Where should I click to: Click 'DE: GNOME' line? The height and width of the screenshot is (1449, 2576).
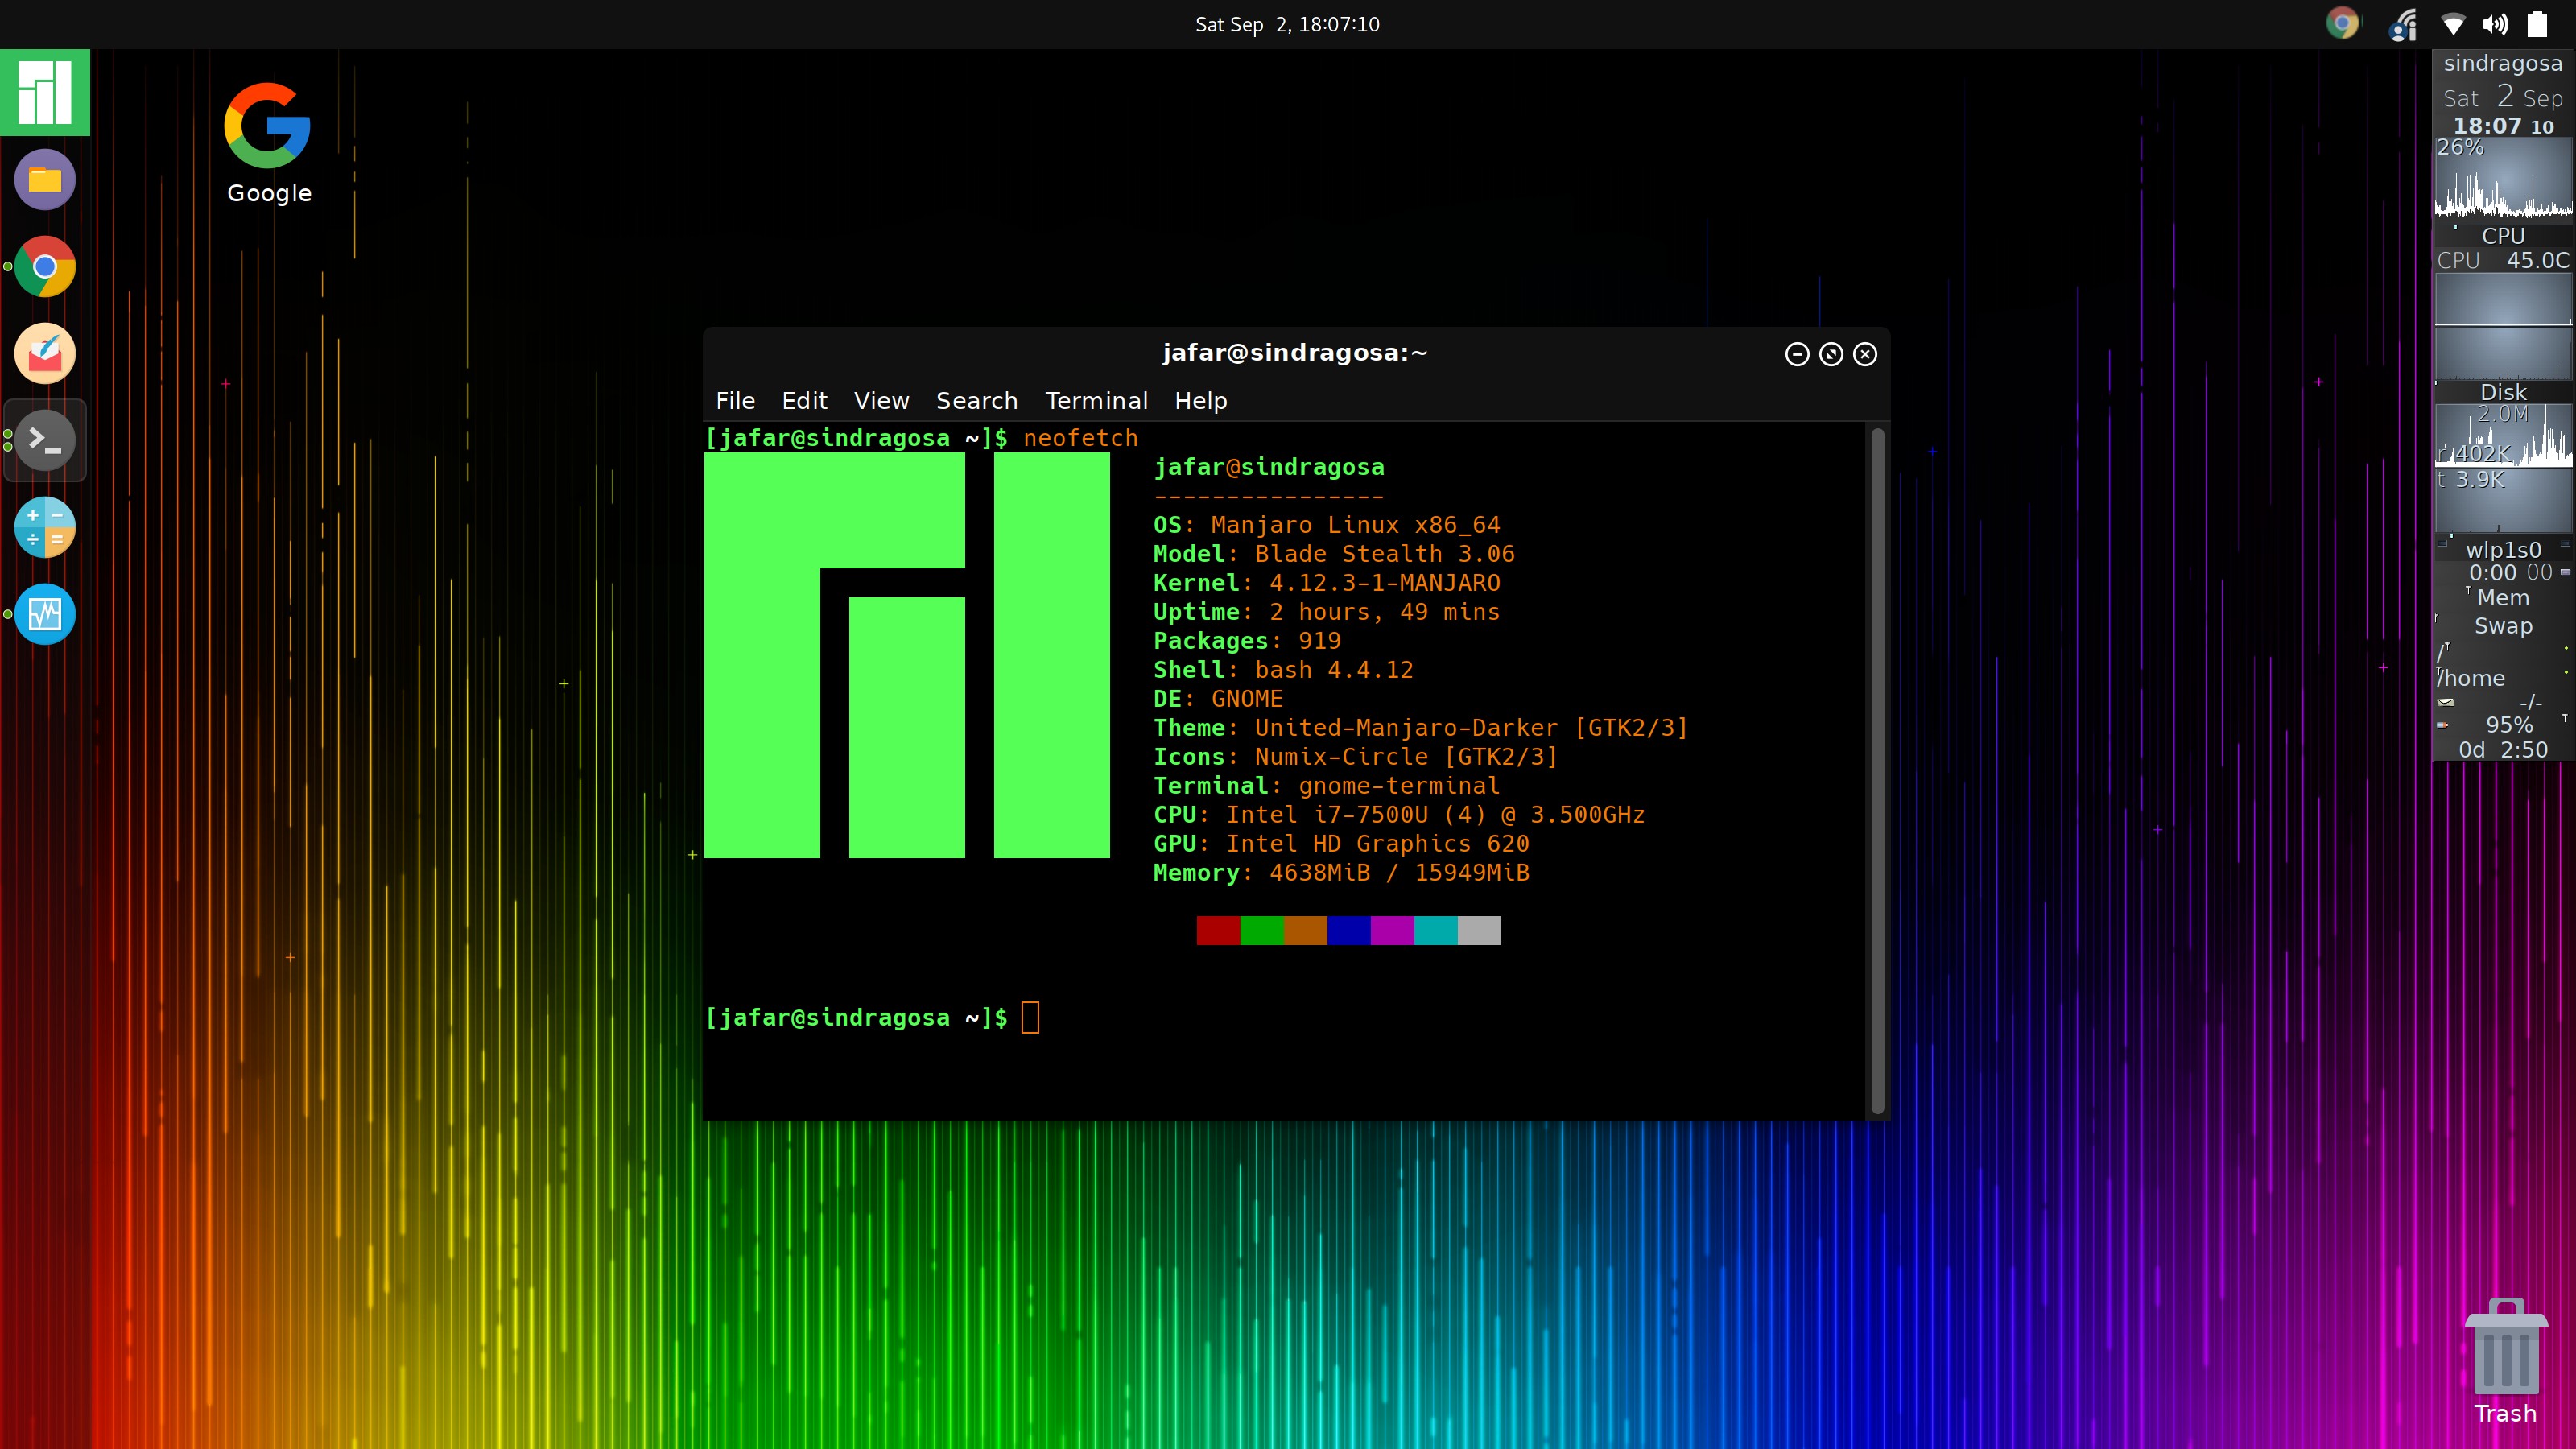[x=1218, y=699]
